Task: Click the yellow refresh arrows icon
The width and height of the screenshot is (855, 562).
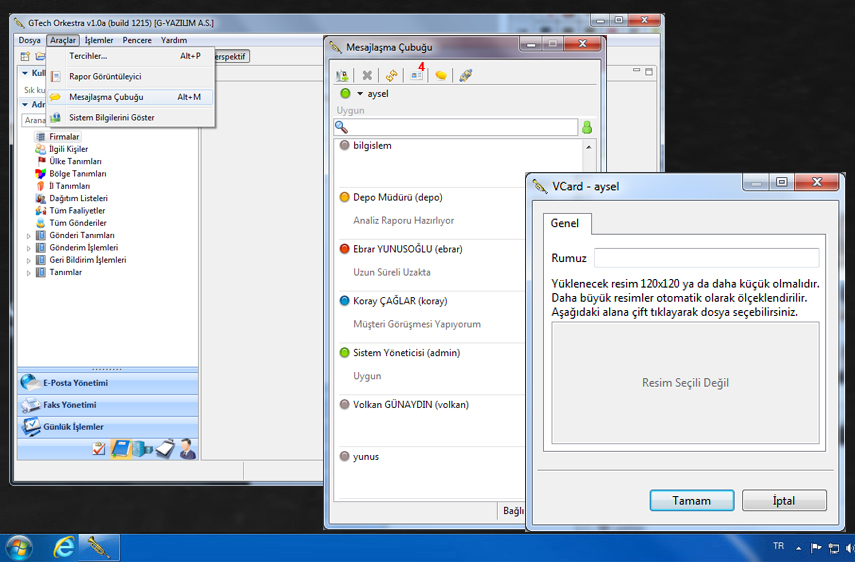Action: coord(392,75)
